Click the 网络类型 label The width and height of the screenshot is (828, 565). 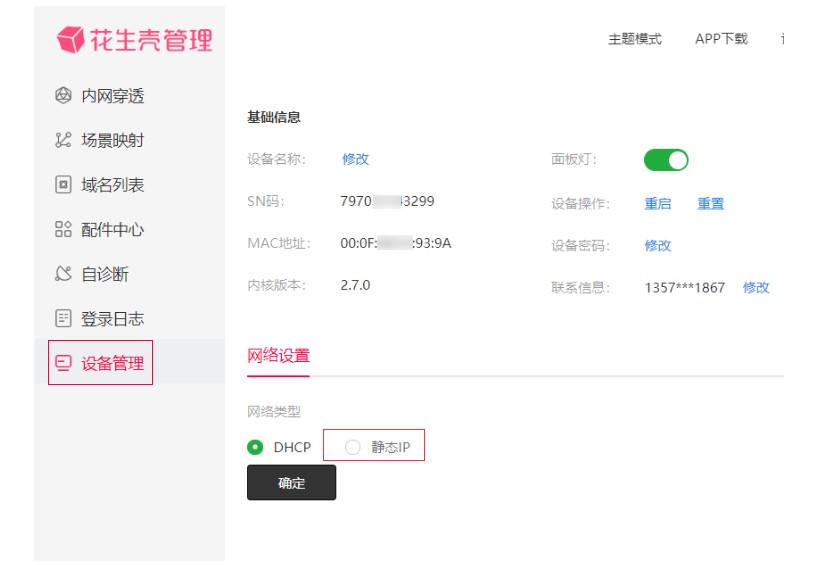coord(274,411)
